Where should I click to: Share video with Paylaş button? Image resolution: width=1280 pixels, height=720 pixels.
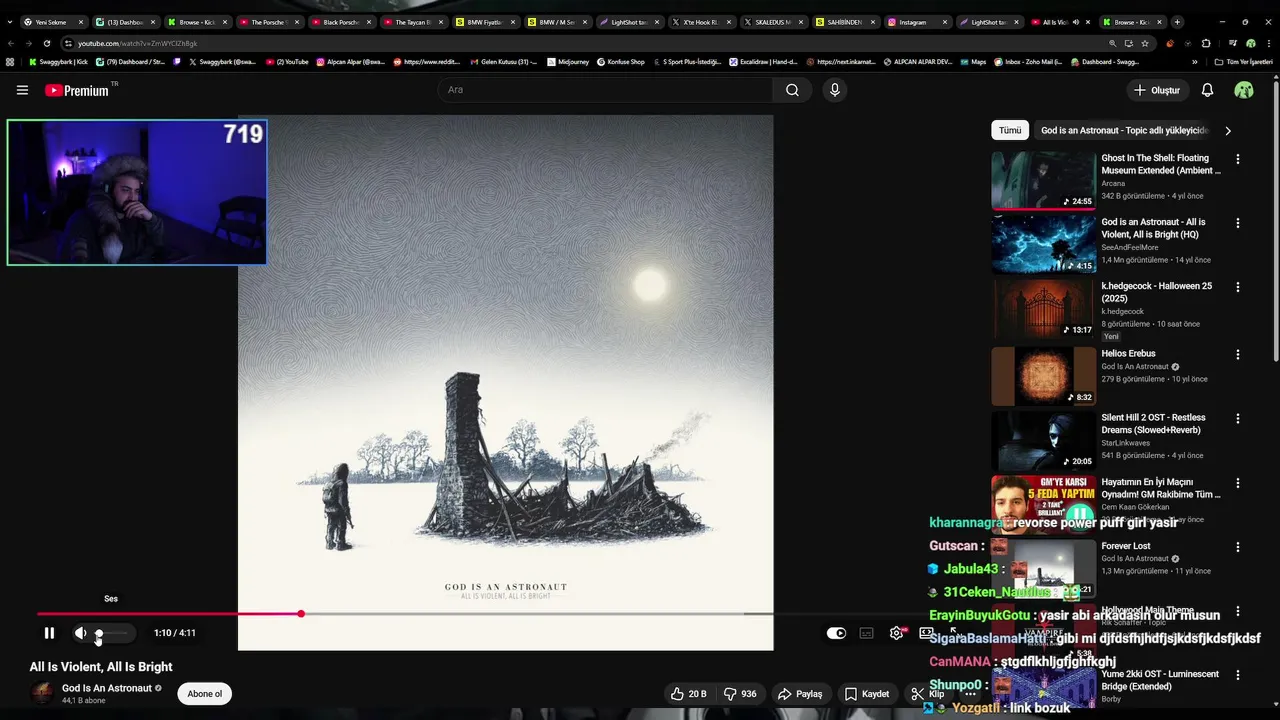[800, 694]
